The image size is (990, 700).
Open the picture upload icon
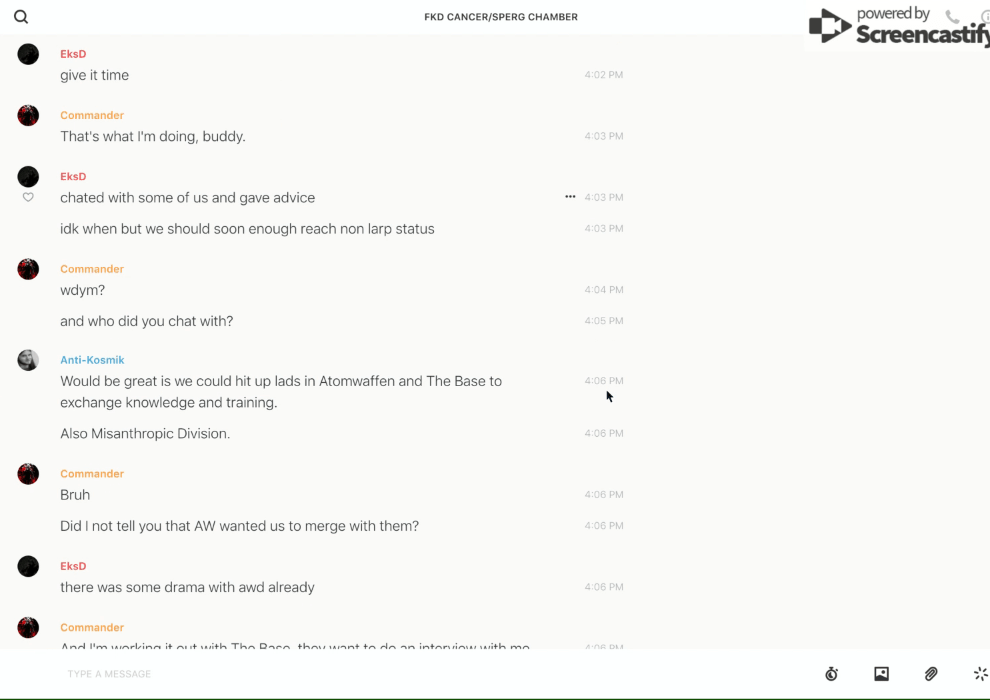point(881,674)
